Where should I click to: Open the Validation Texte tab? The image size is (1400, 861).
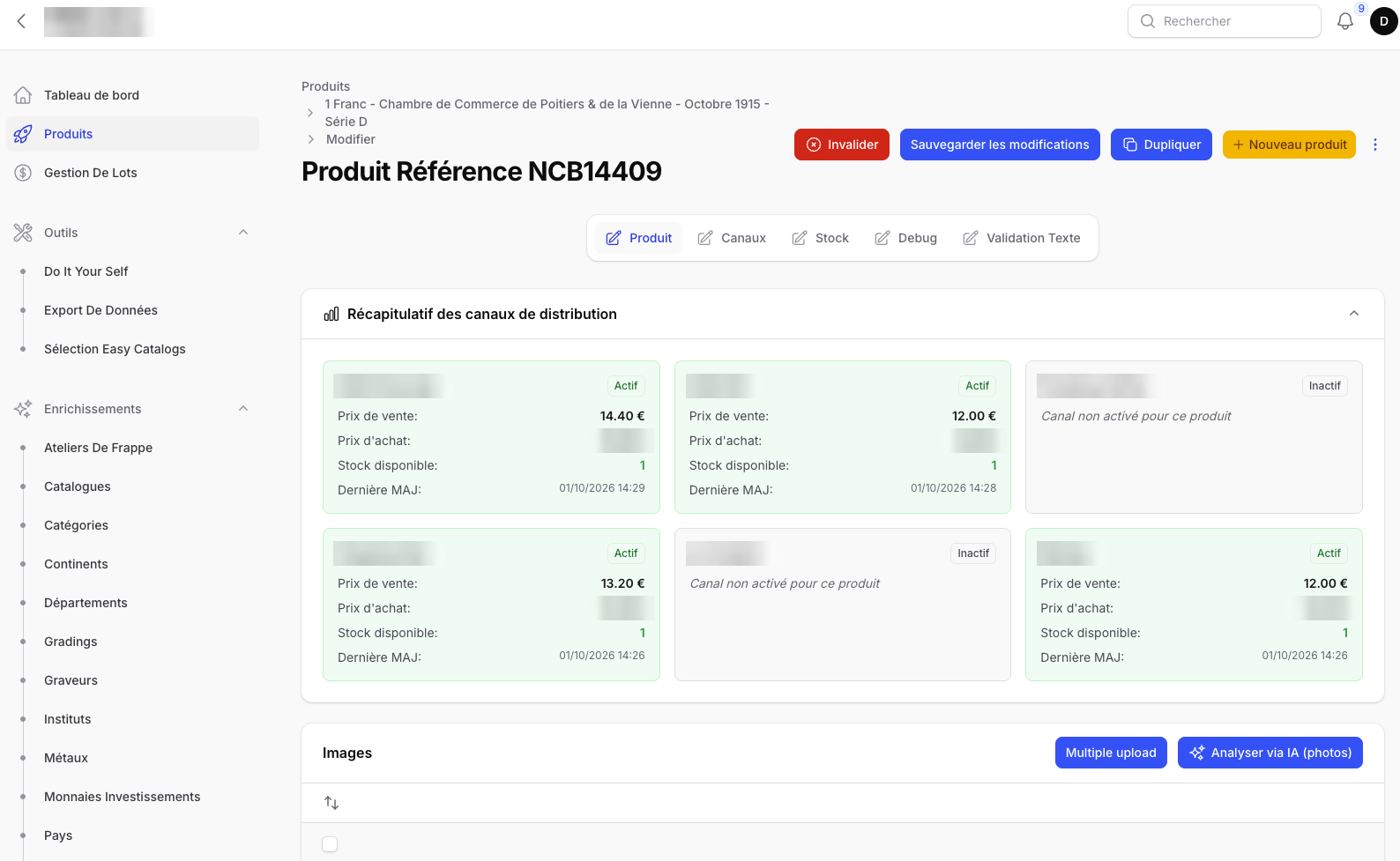coord(1022,238)
